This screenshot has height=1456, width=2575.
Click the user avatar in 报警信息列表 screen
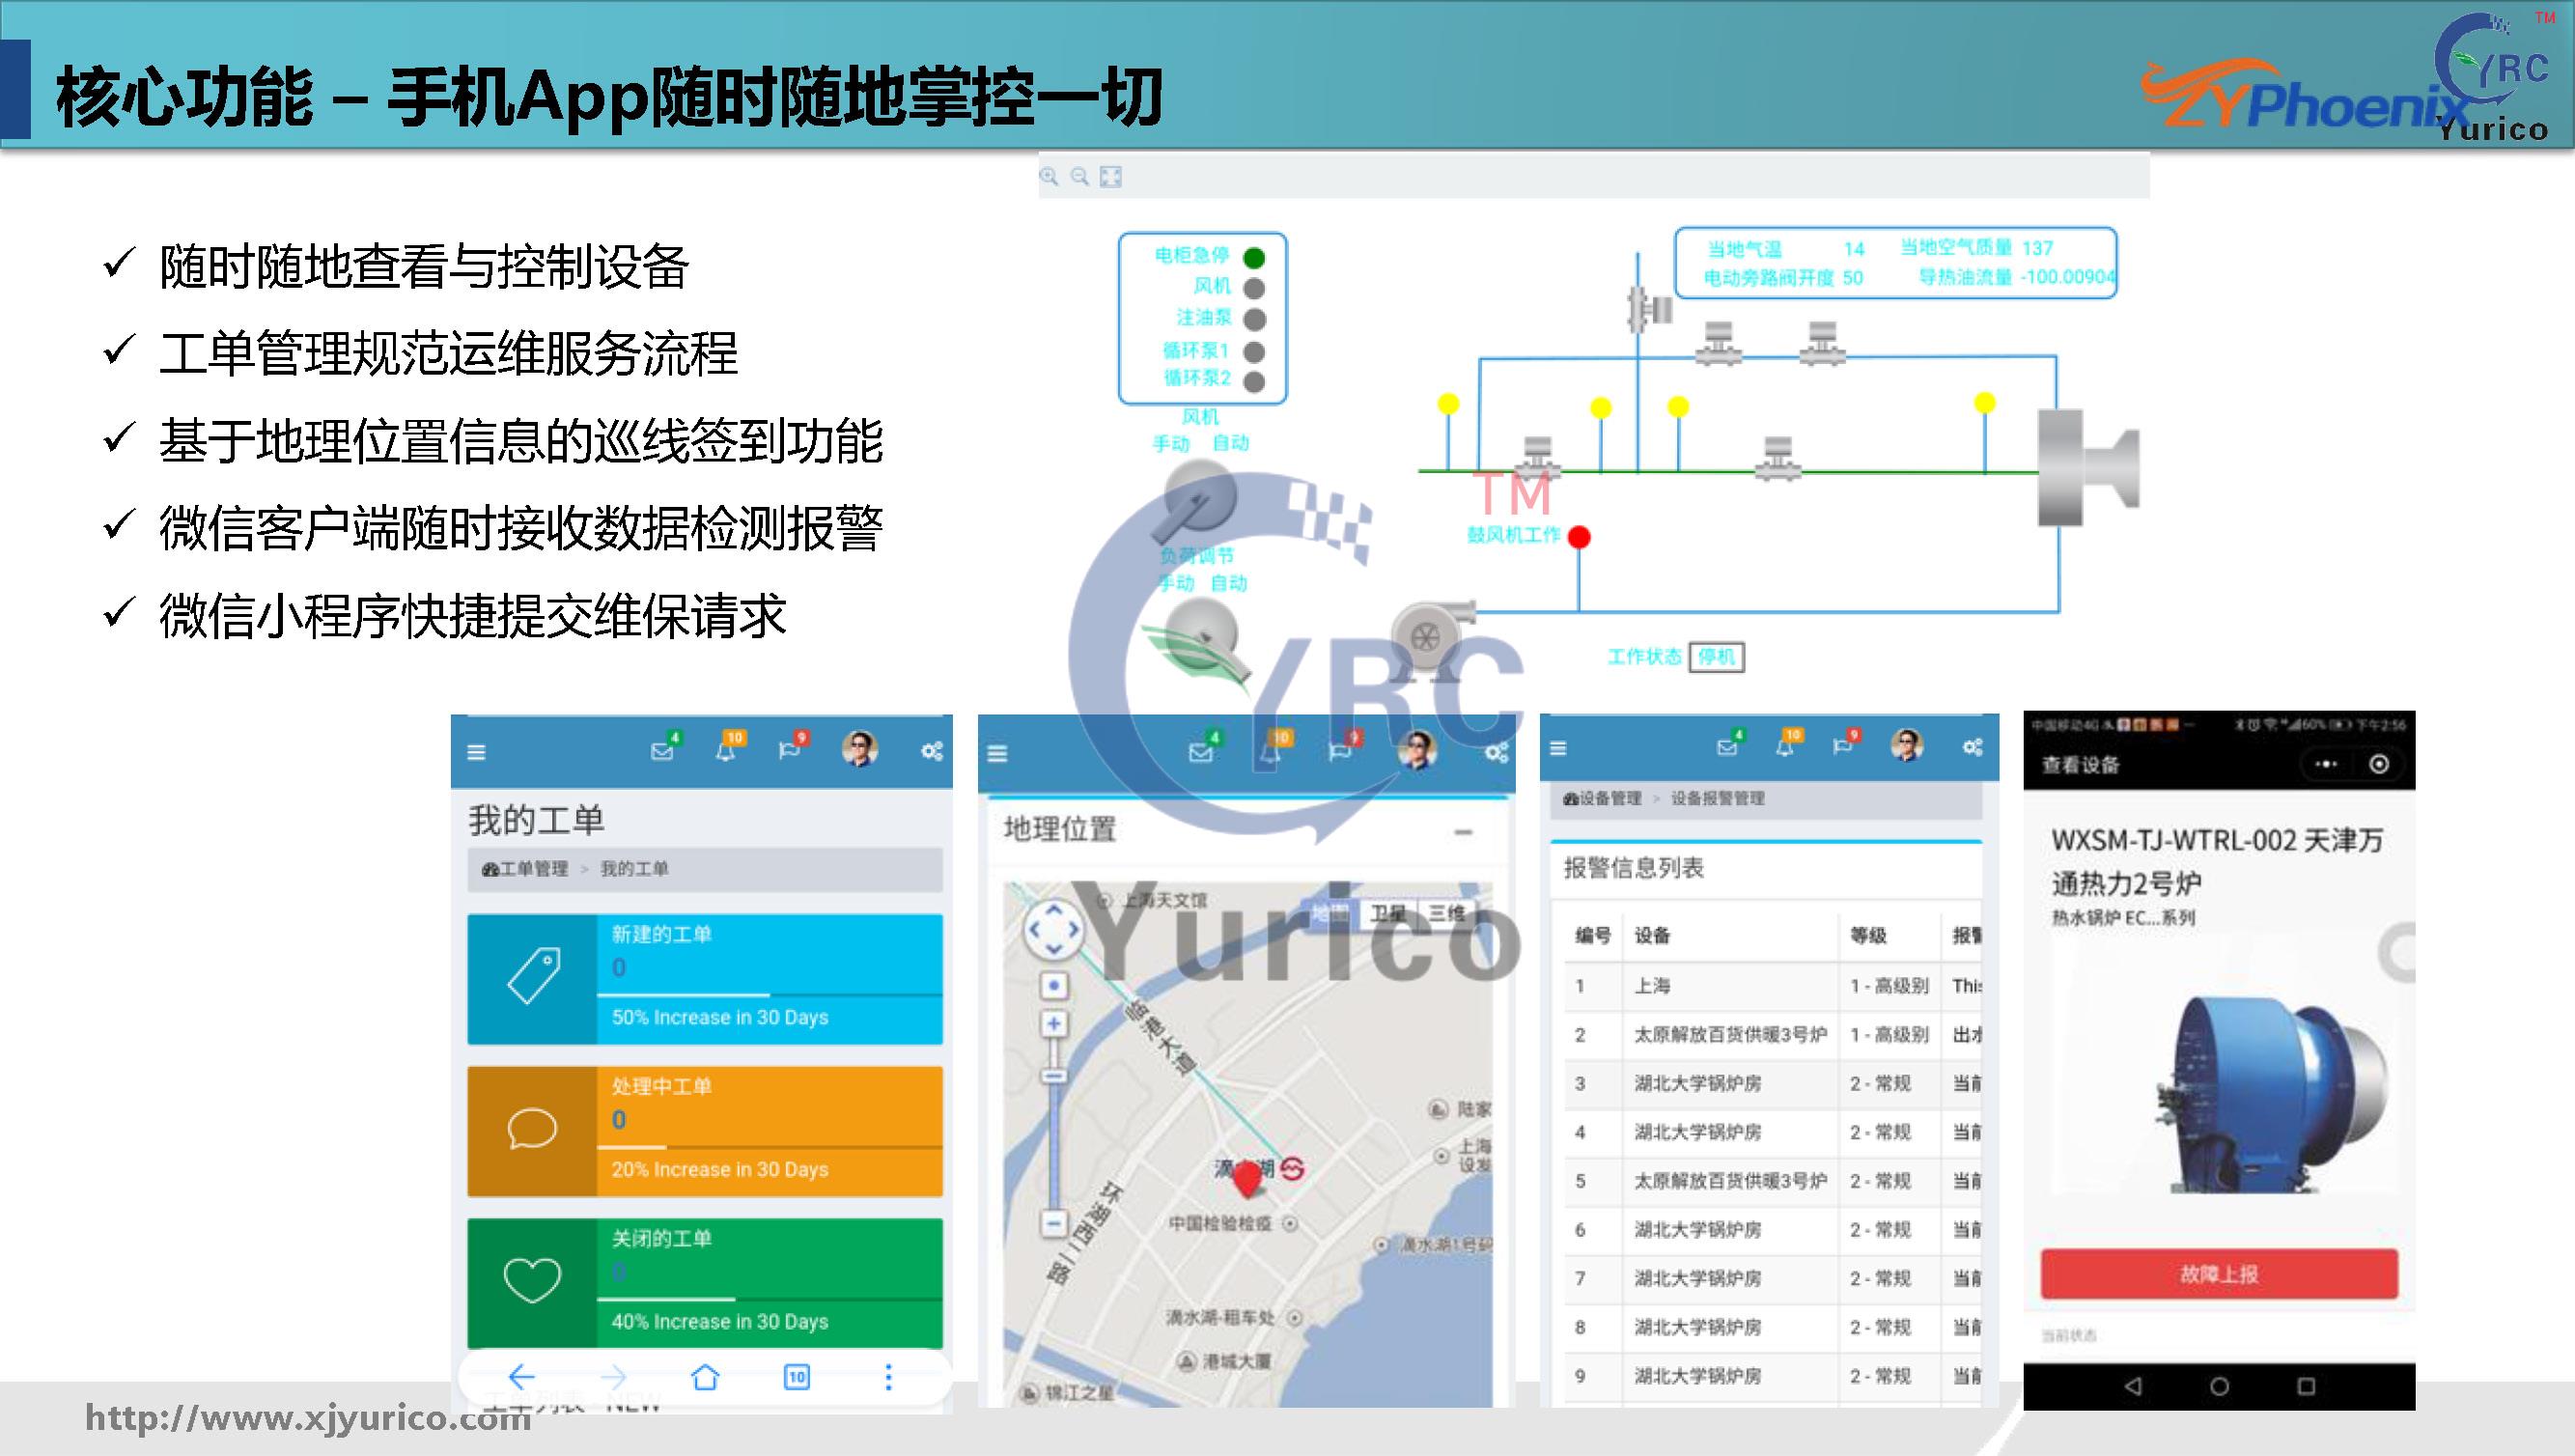(x=1907, y=746)
